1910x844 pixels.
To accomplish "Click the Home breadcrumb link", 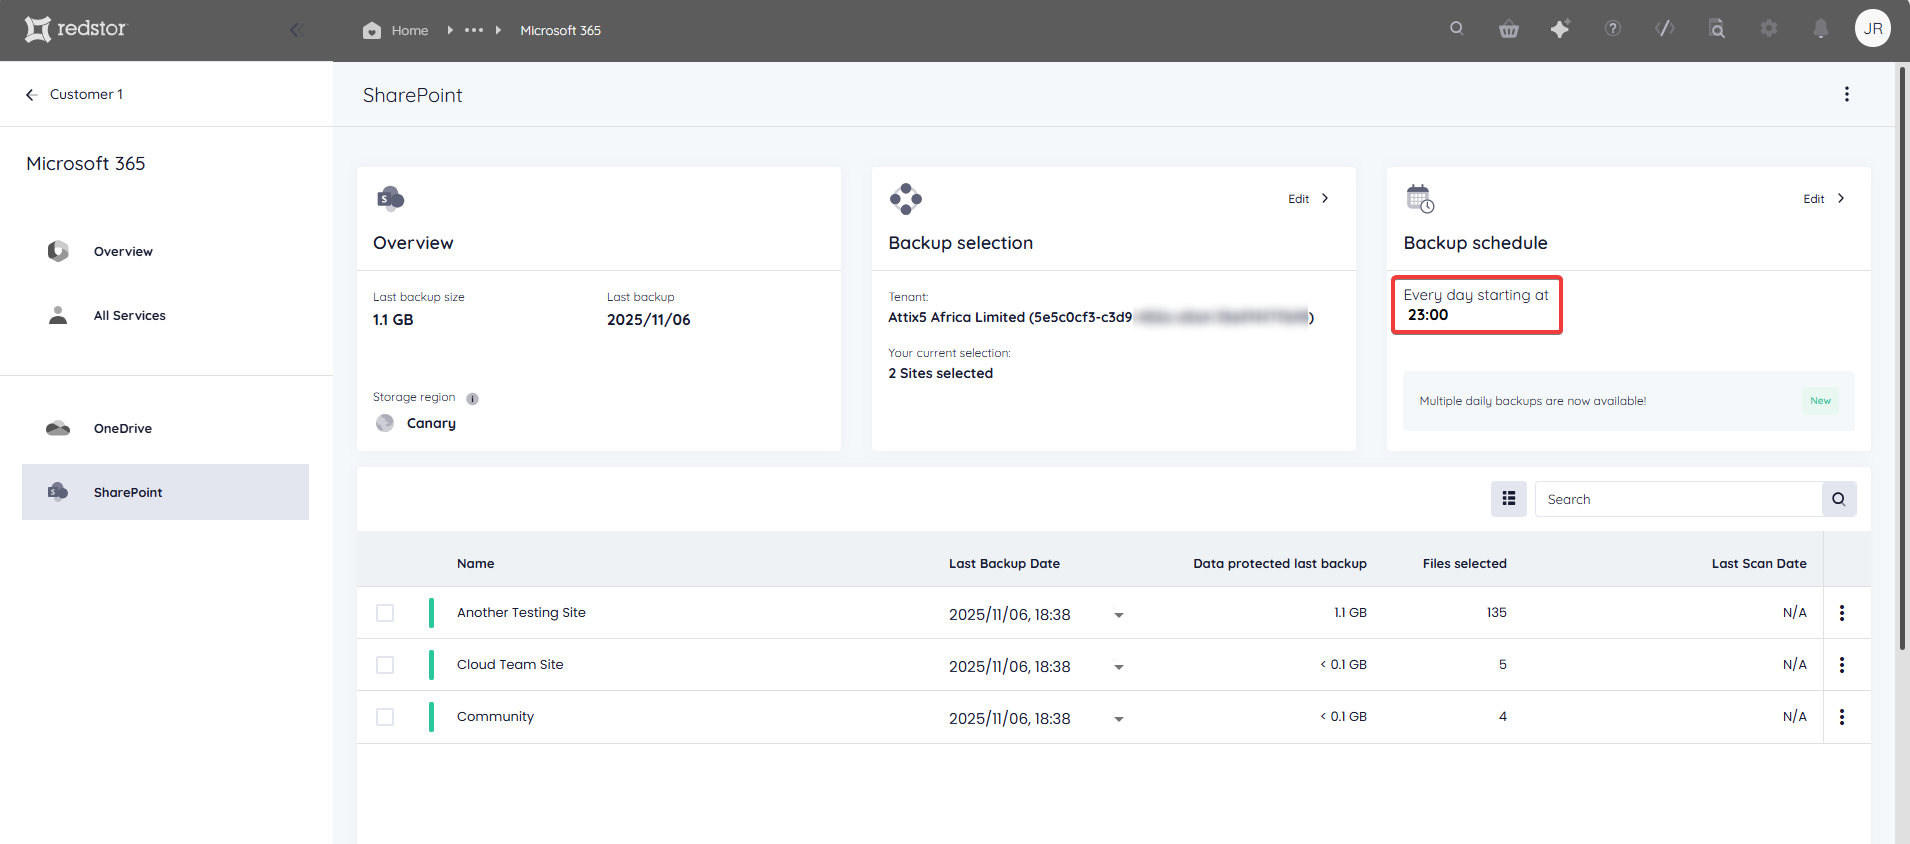I will coord(410,30).
